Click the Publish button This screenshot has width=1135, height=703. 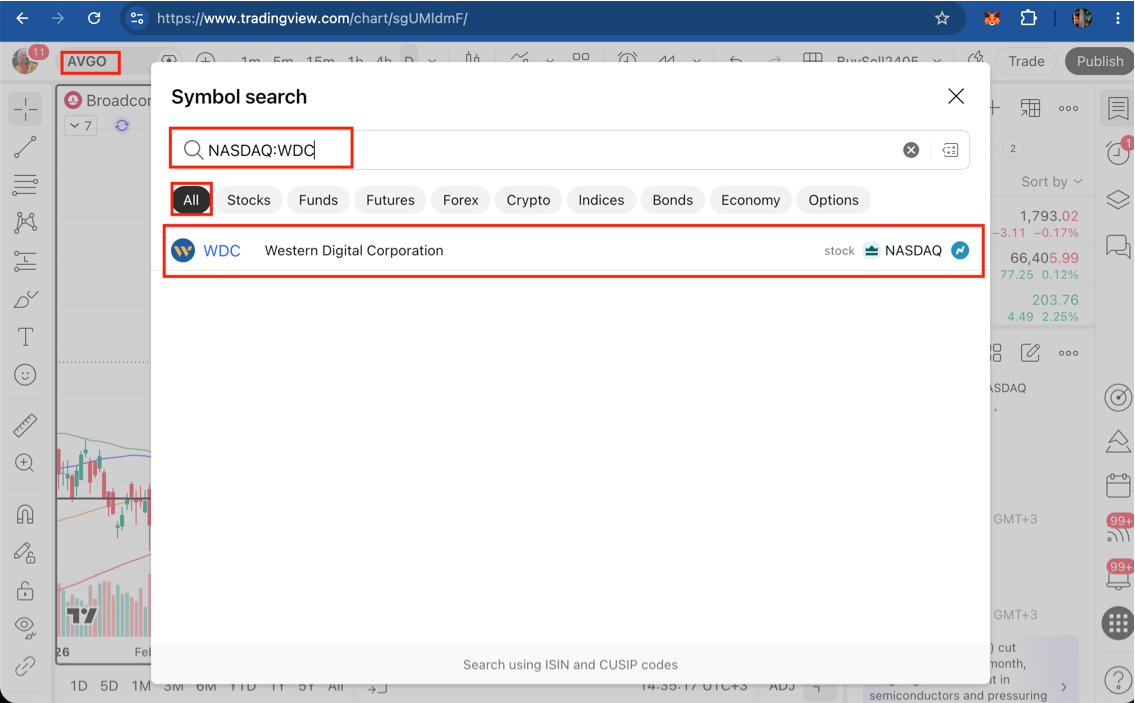[x=1100, y=62]
